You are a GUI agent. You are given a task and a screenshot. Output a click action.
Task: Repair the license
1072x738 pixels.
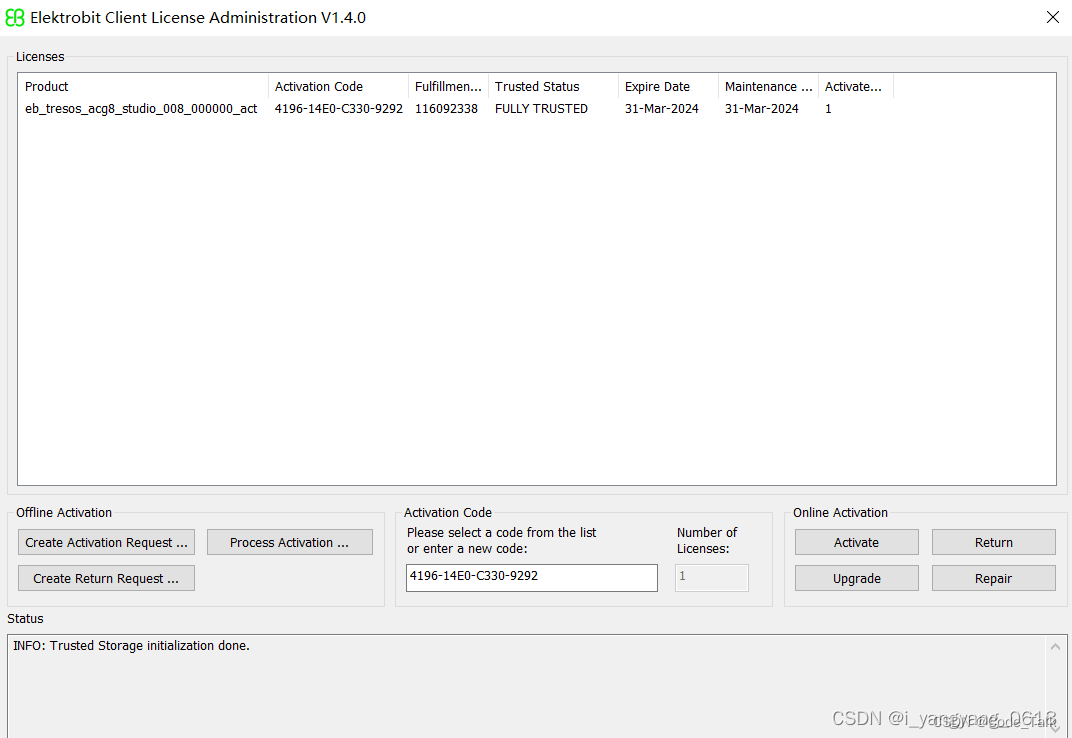(x=993, y=578)
